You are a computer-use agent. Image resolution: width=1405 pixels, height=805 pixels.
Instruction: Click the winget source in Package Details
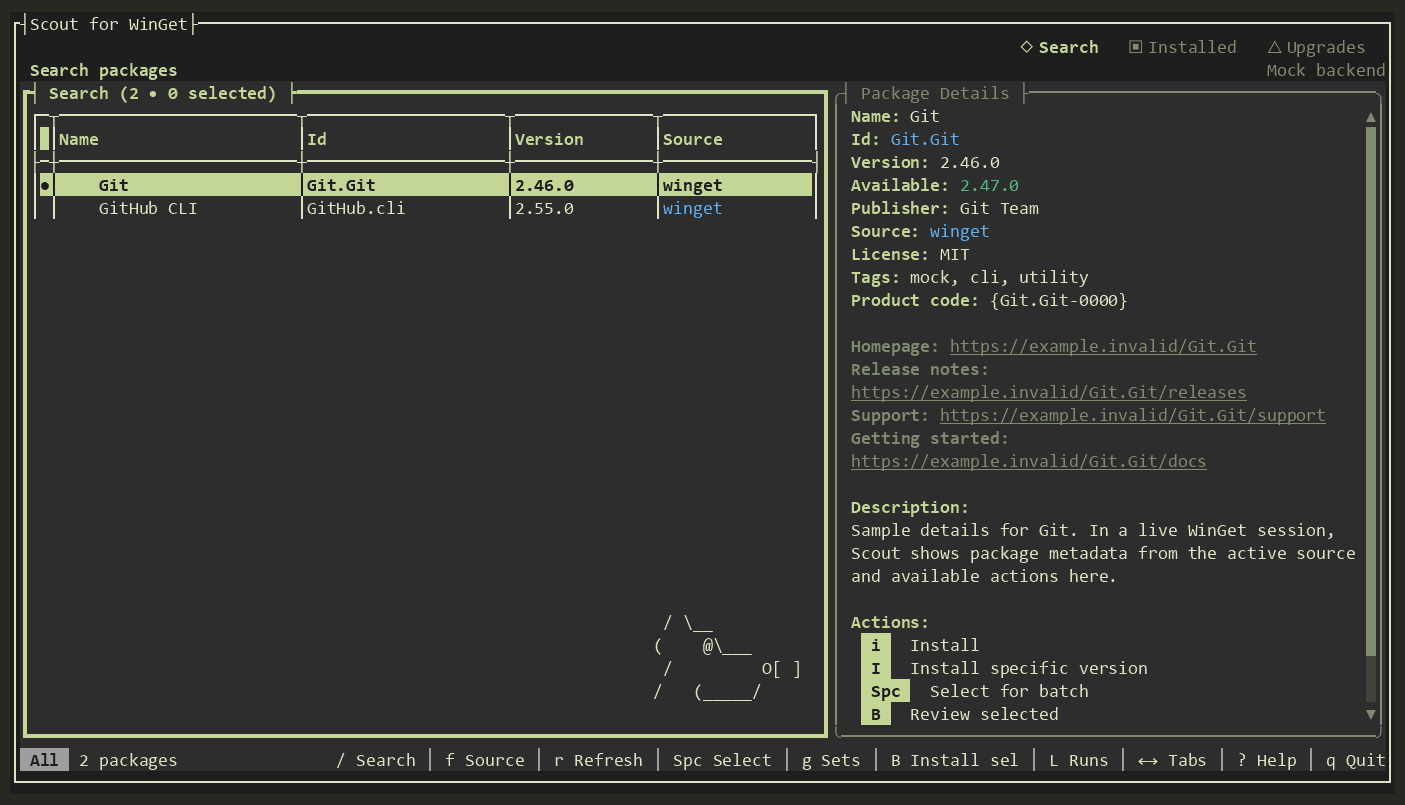point(959,231)
